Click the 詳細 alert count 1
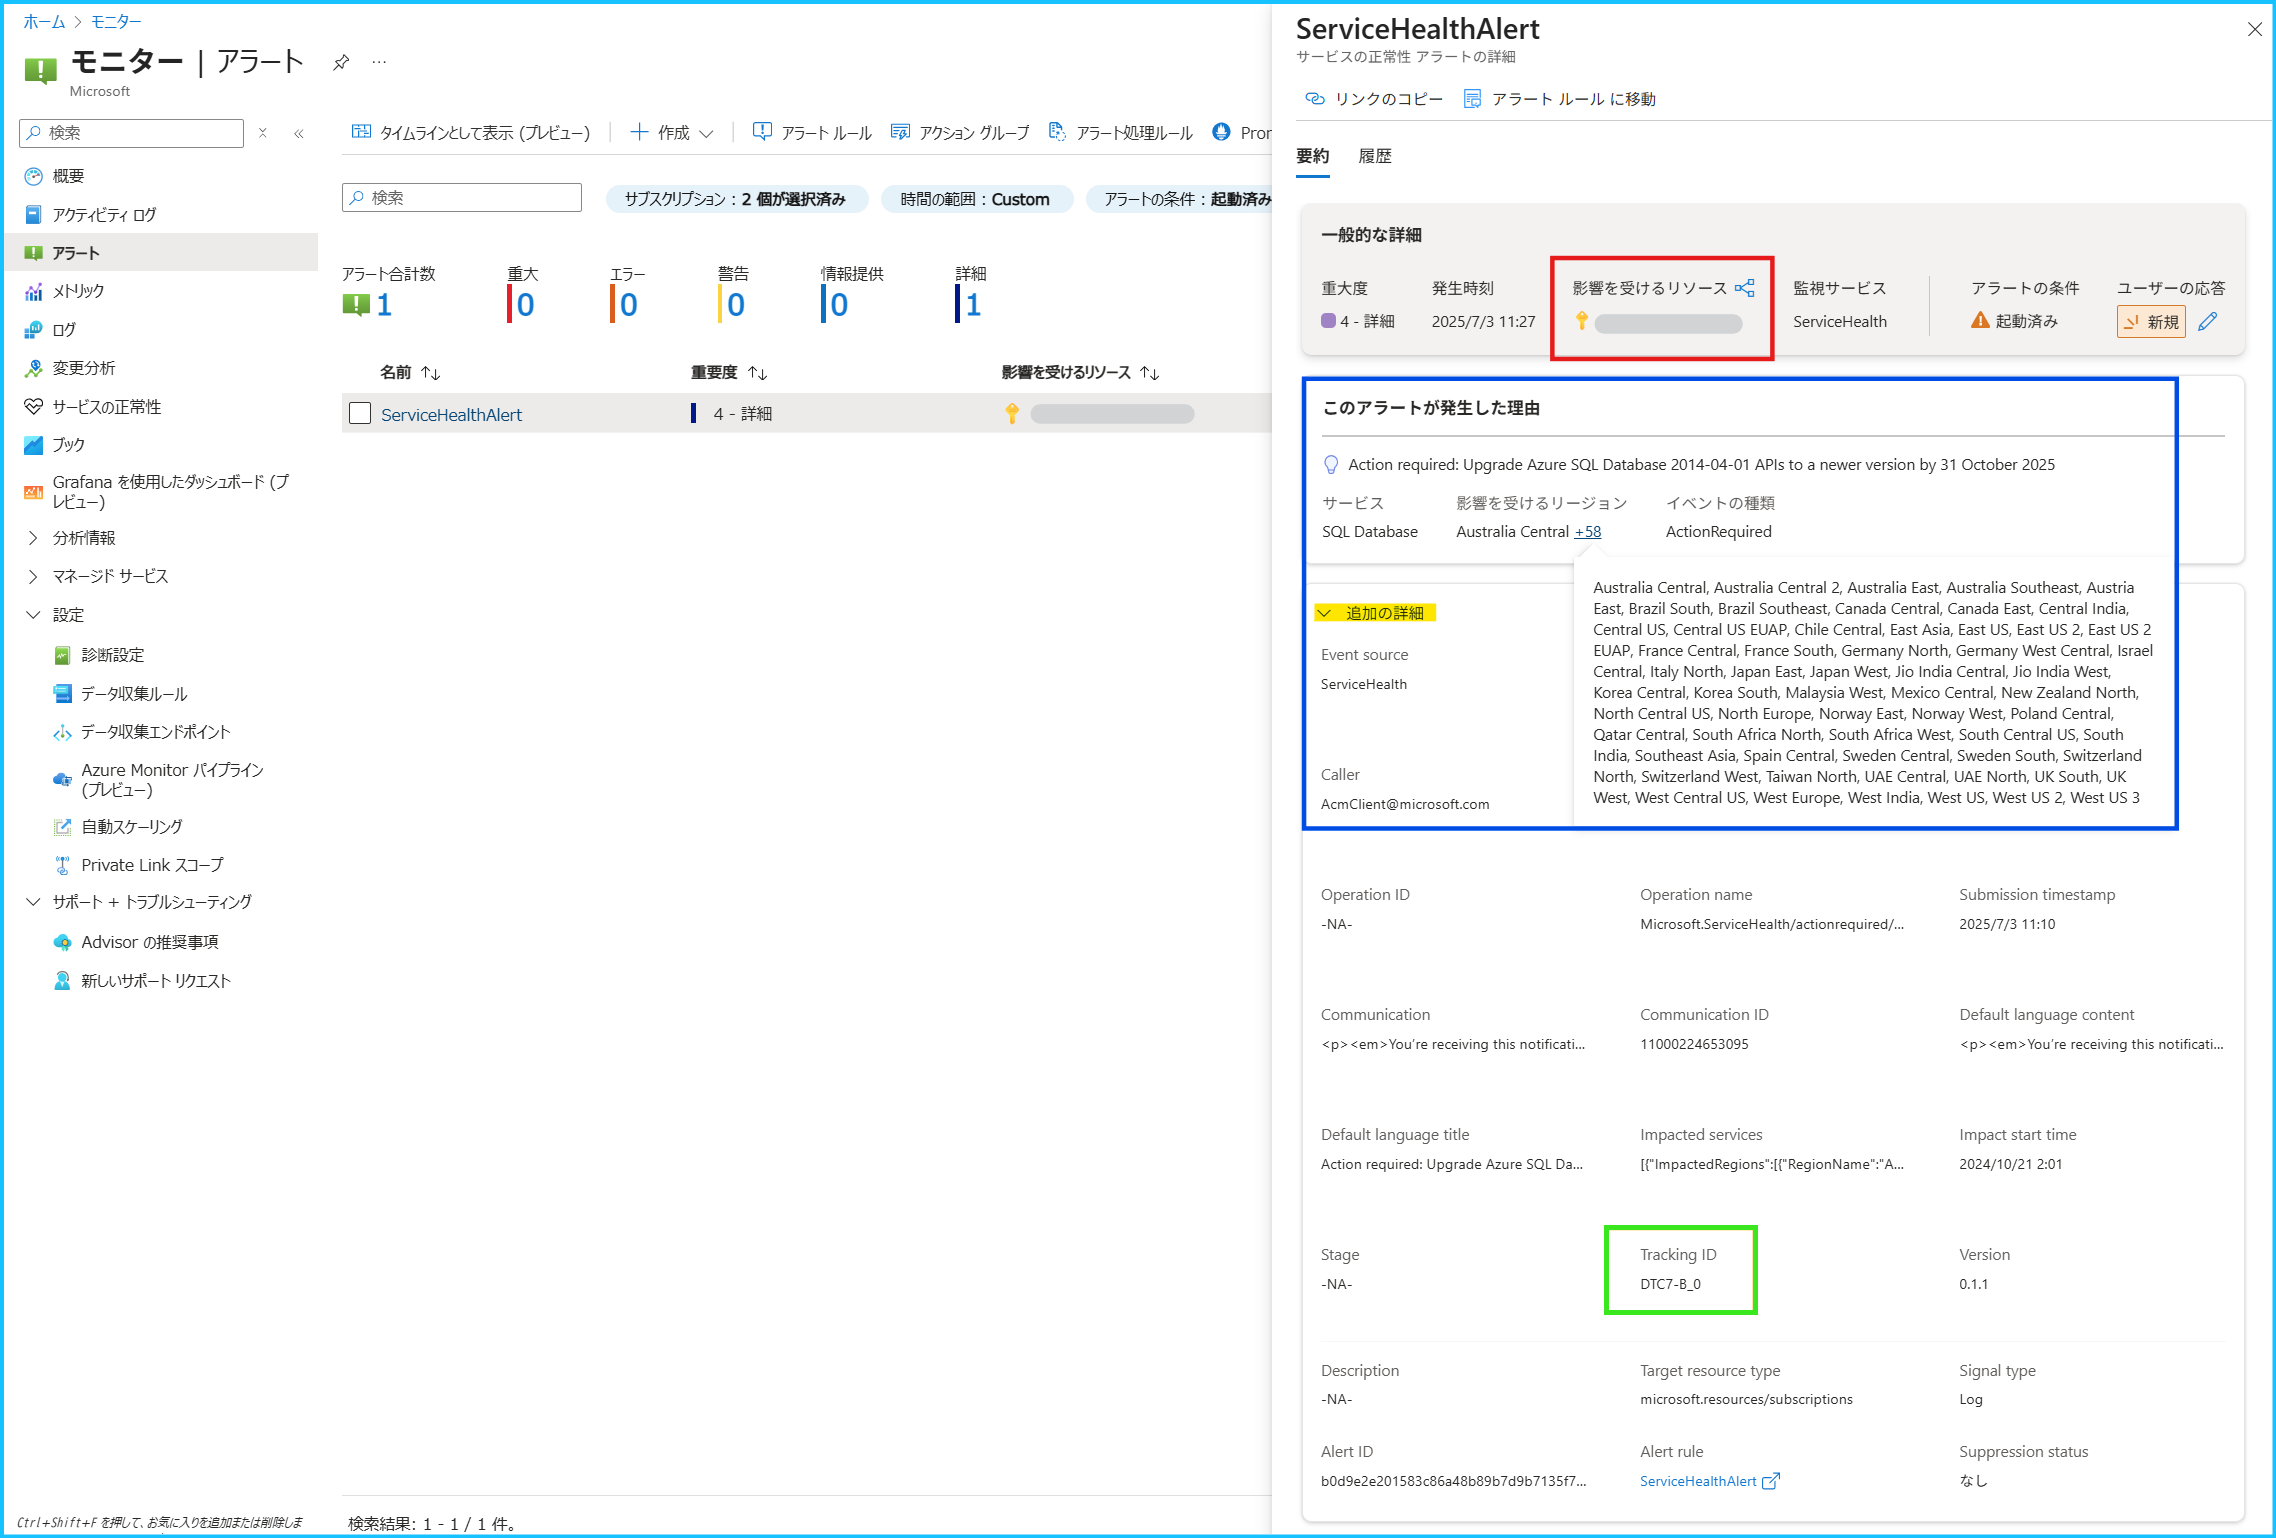Screen dimensions: 2276x1538 coord(973,304)
